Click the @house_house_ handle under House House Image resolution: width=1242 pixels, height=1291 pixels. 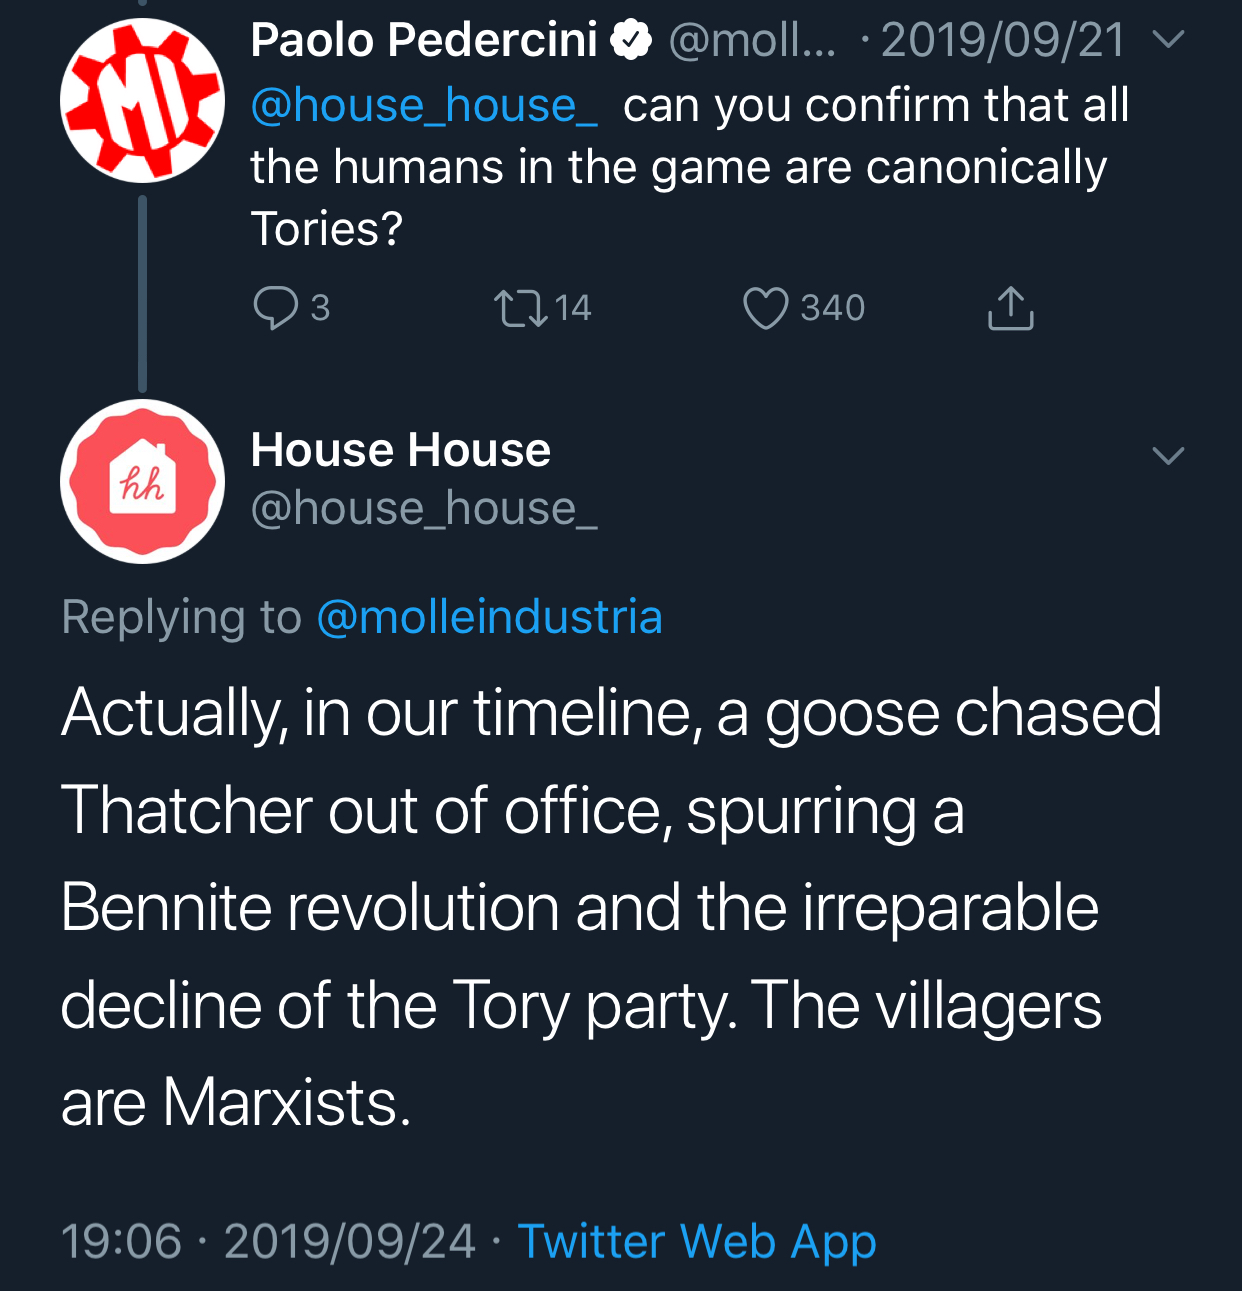pyautogui.click(x=424, y=509)
